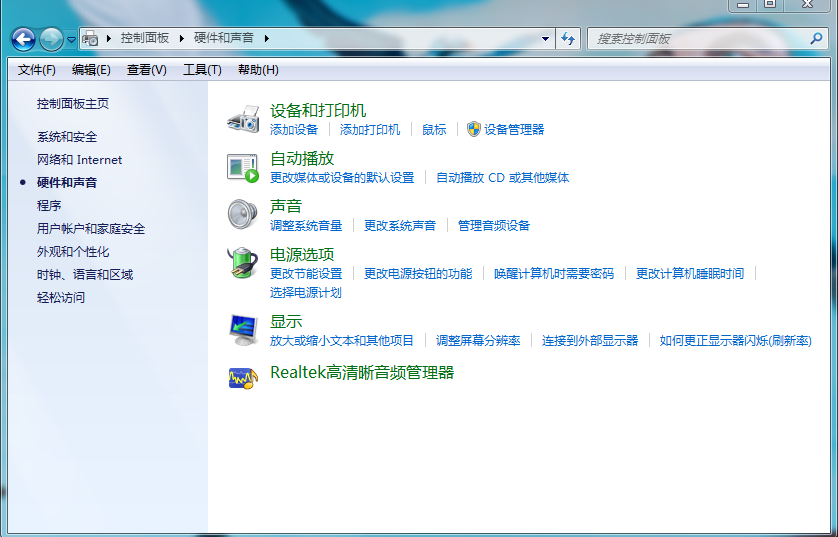Click 更改电源按钮的功能 link
This screenshot has height=537, width=838.
418,274
